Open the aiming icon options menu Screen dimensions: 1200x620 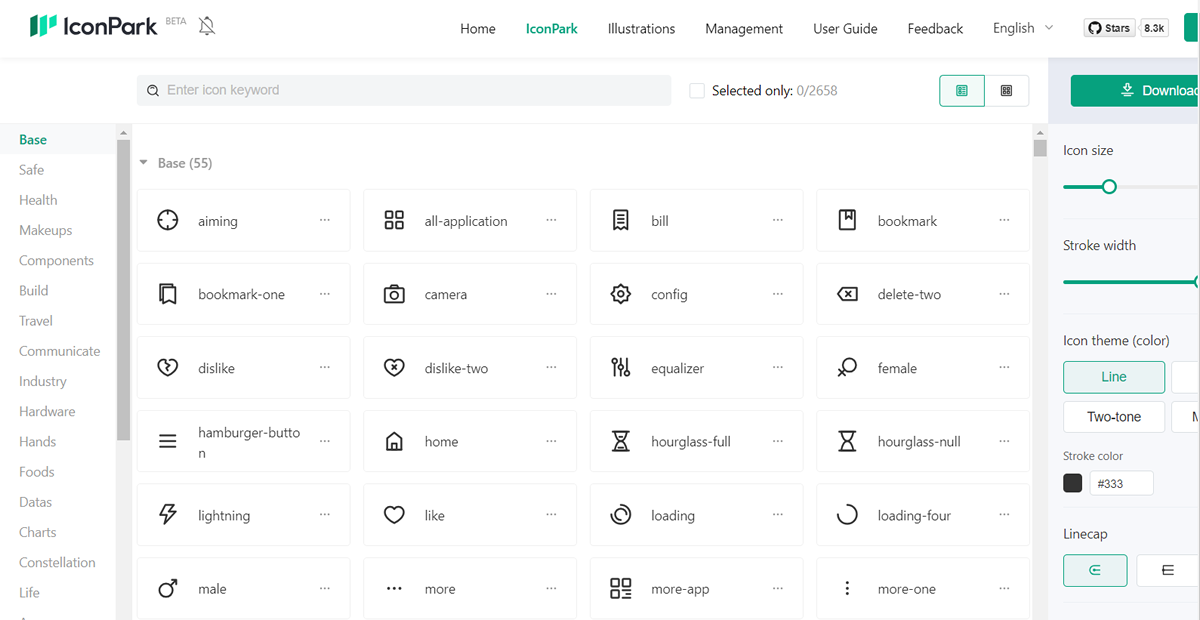[325, 220]
